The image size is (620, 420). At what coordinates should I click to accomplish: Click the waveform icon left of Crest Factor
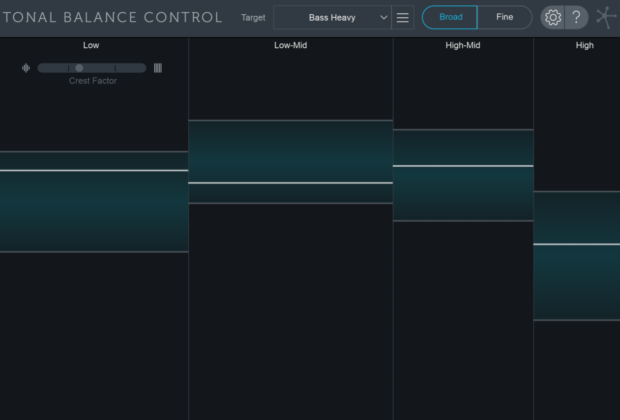point(26,68)
